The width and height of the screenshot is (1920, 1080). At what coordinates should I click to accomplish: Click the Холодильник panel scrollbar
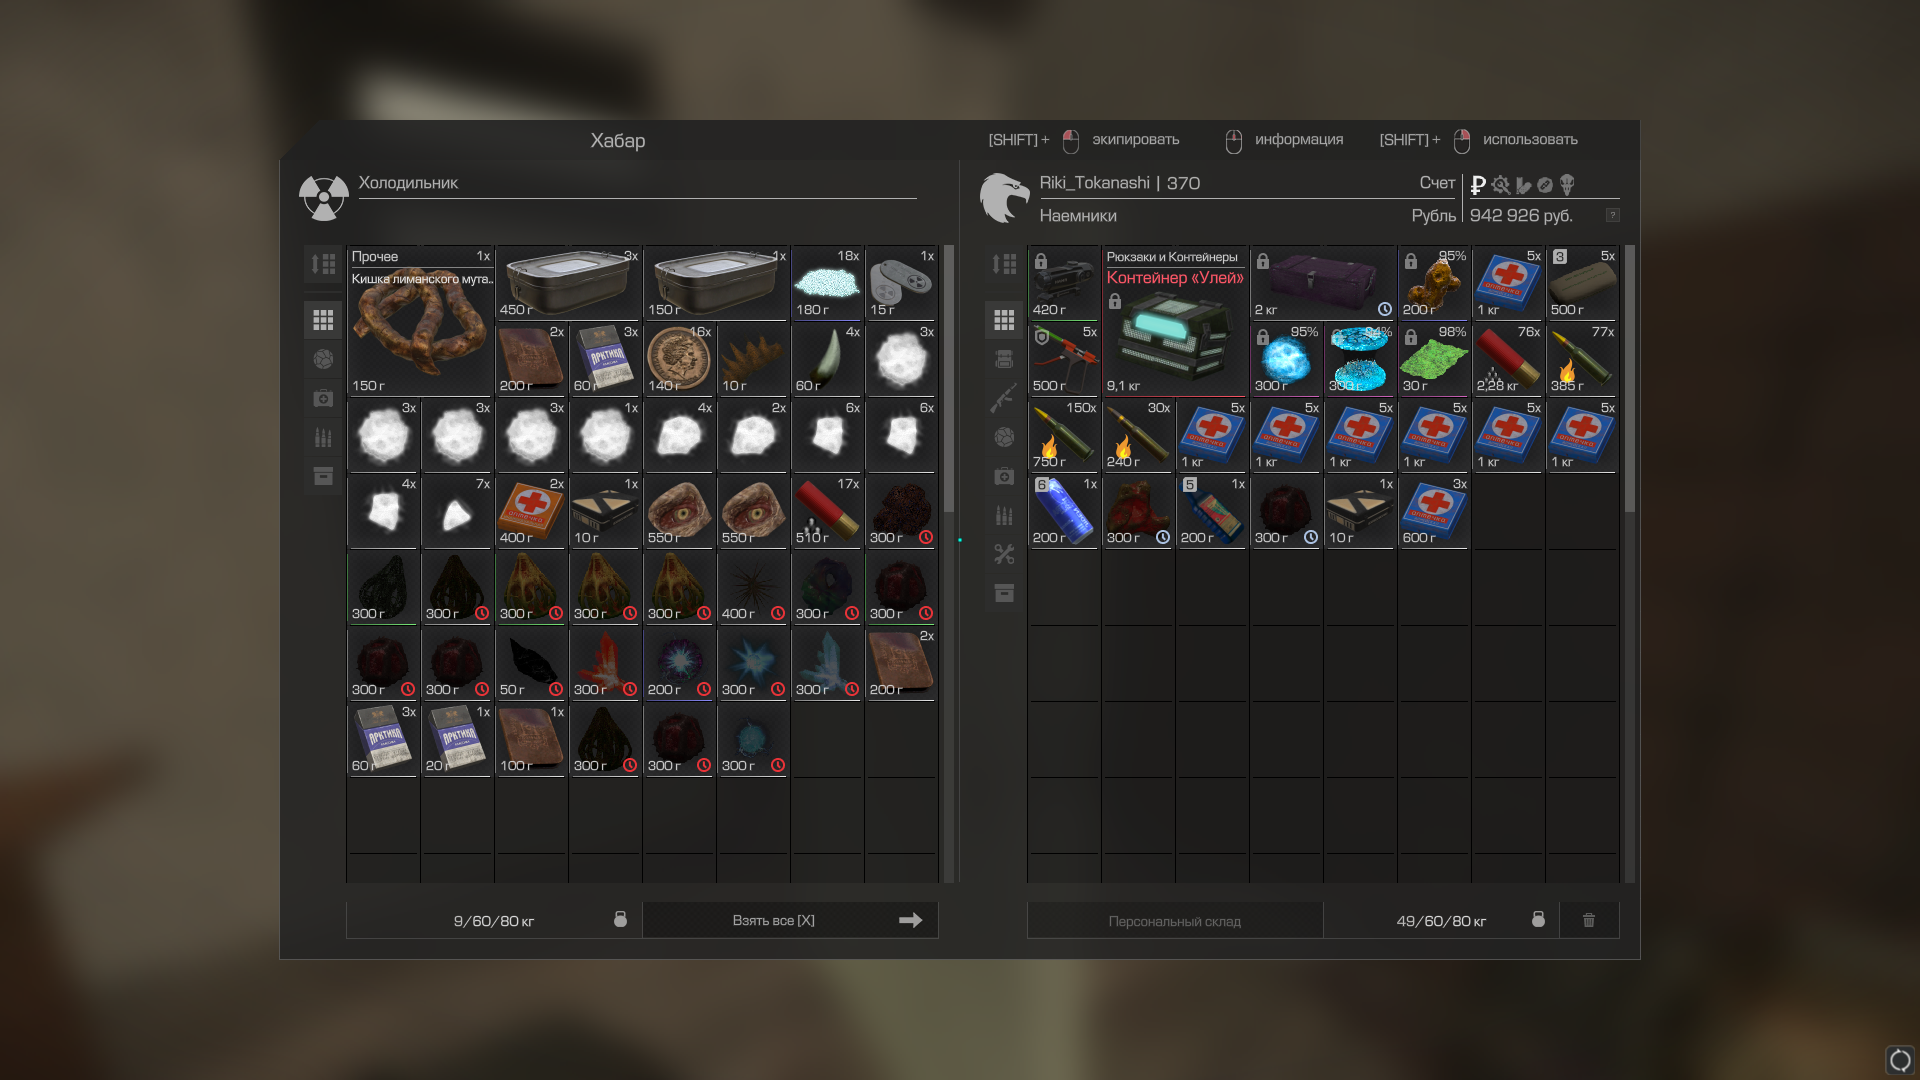949,380
